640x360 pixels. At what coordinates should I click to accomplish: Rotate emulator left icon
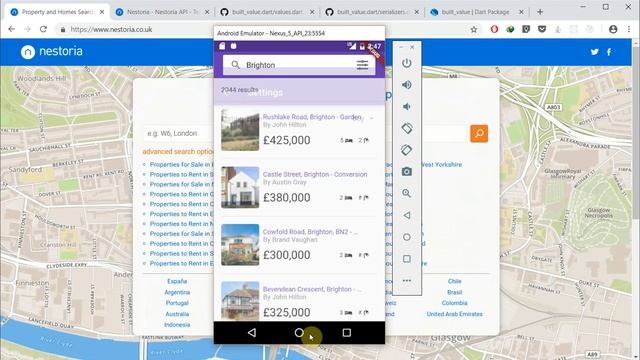tap(407, 128)
